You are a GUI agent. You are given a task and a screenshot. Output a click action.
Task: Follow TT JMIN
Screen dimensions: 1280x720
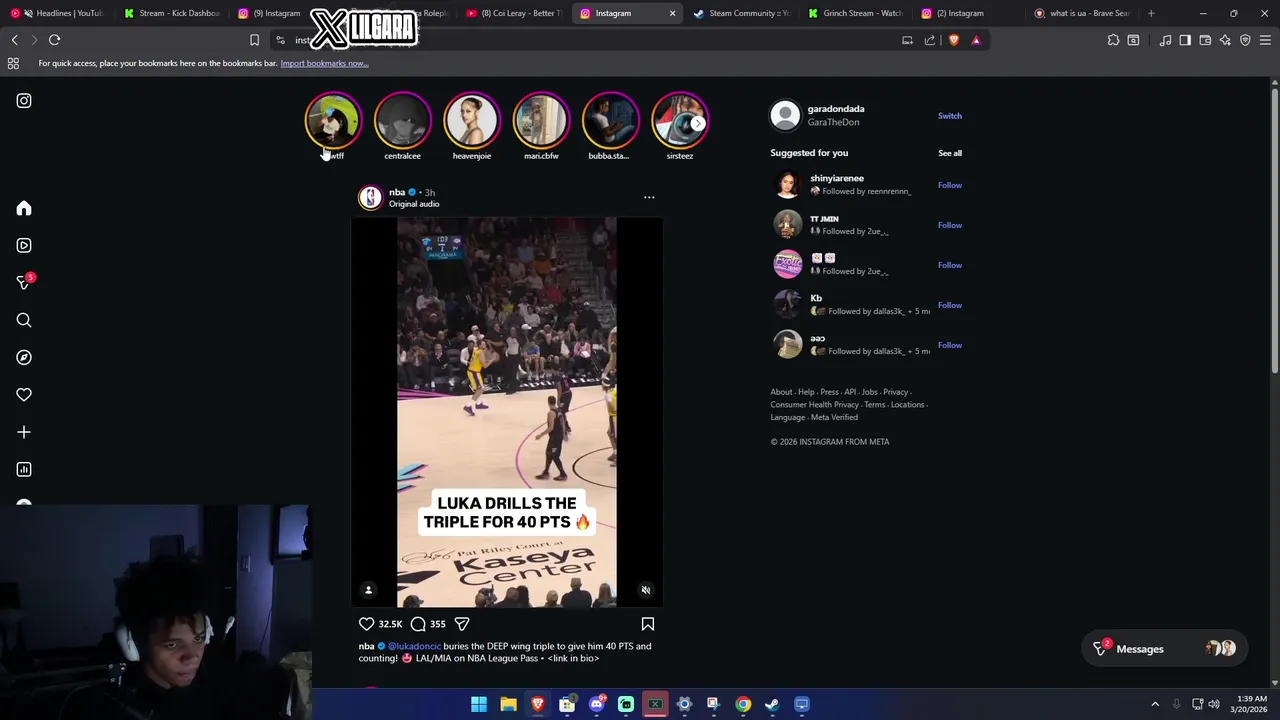pos(950,225)
